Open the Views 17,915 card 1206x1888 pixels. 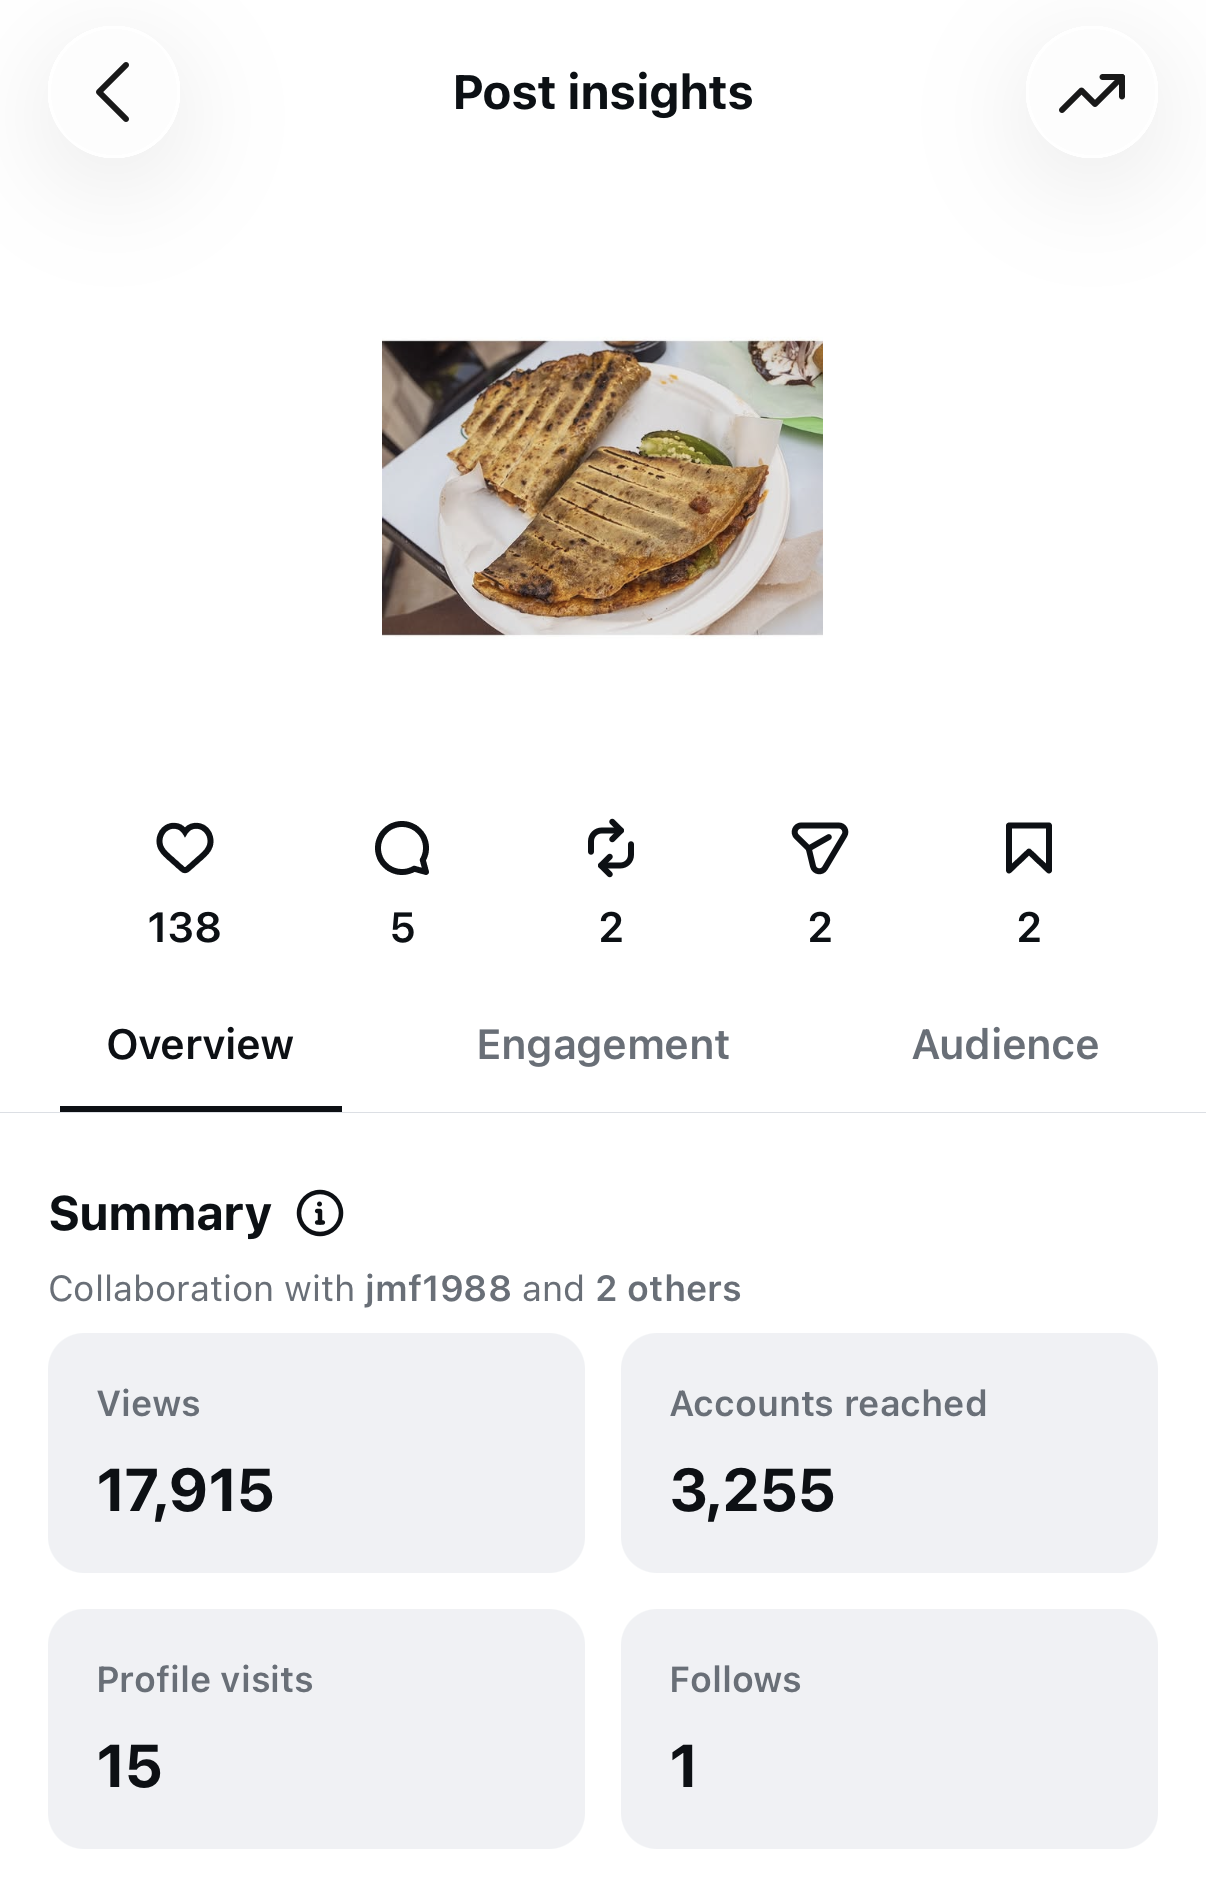click(316, 1453)
